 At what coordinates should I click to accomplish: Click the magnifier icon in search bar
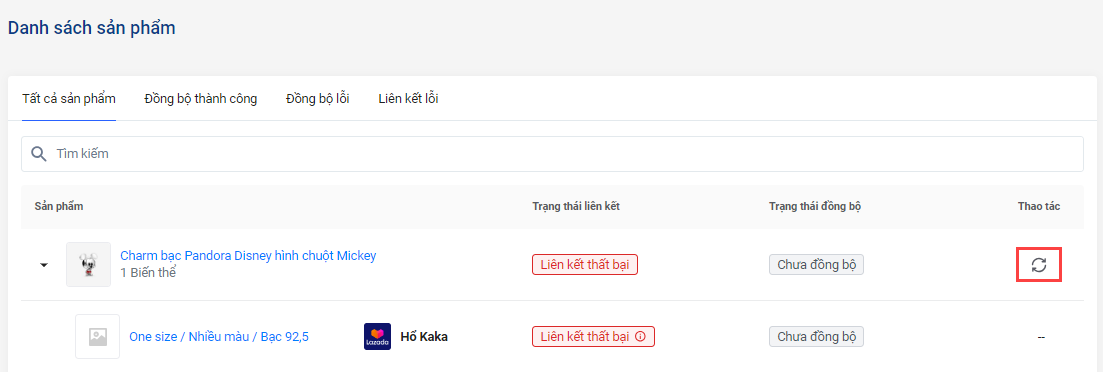(x=40, y=153)
